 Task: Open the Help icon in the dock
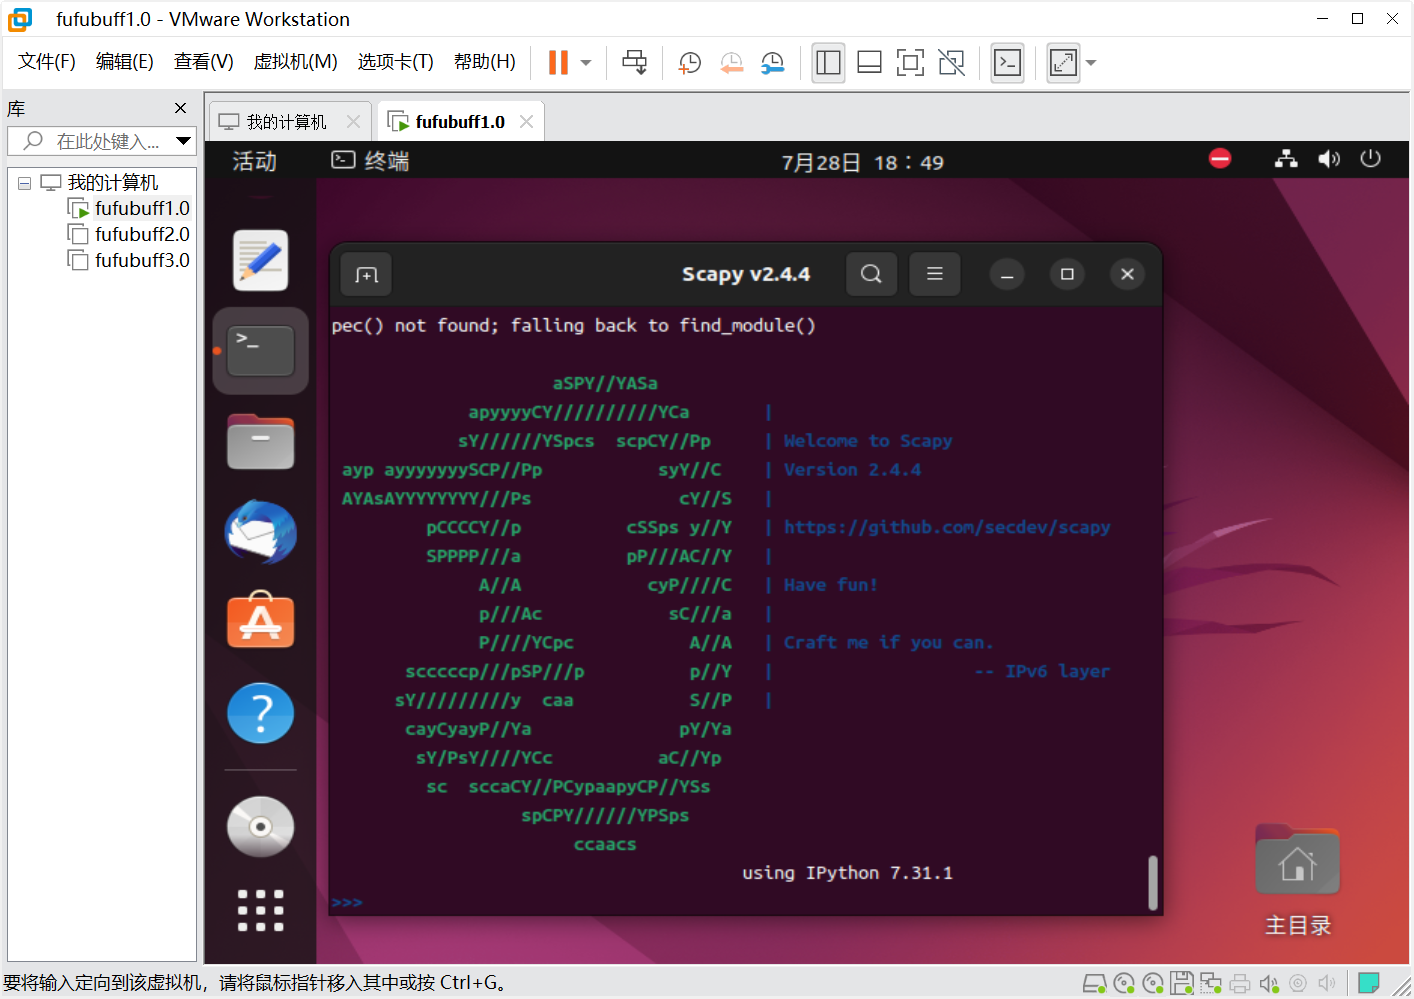pos(261,713)
